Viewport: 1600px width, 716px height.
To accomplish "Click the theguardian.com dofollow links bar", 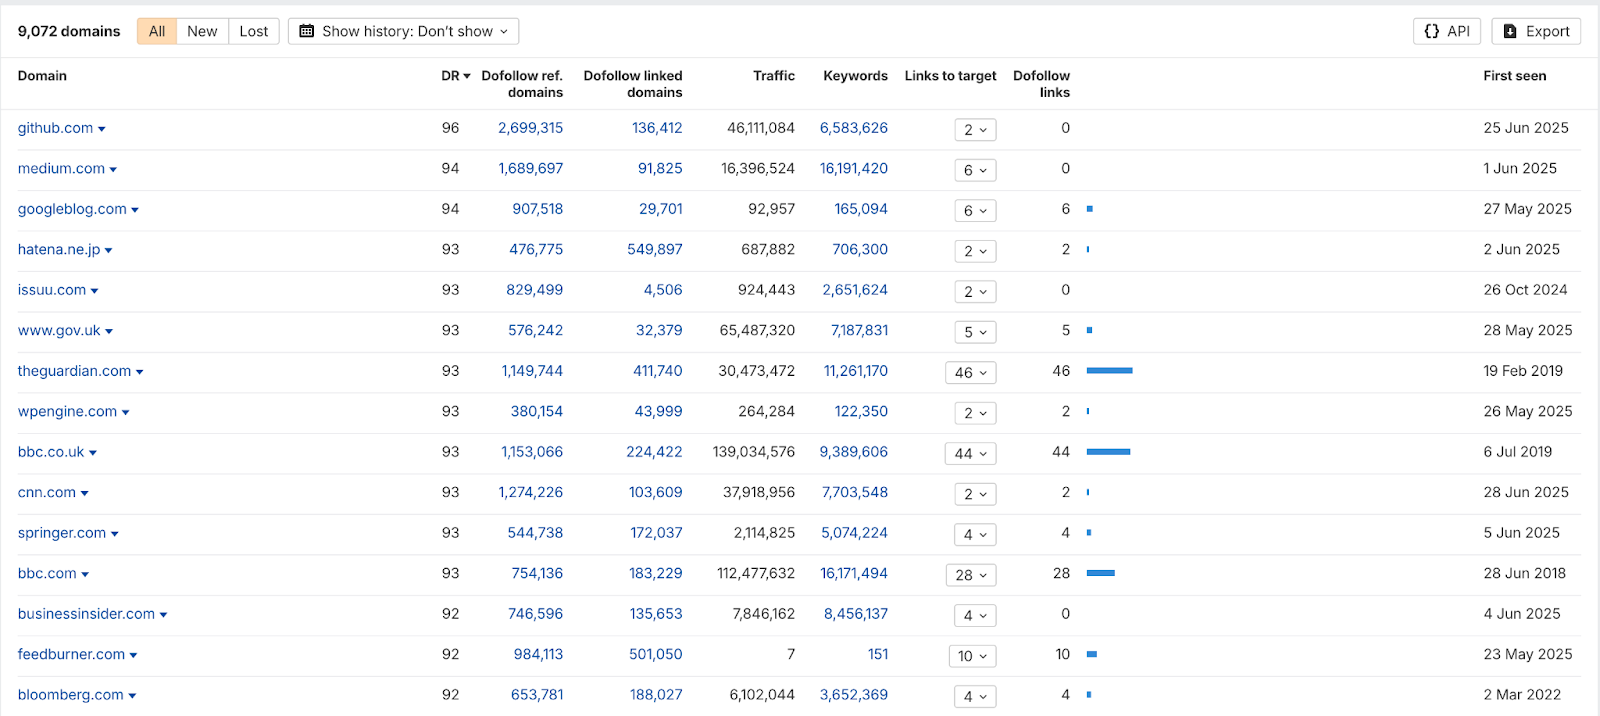I will point(1110,371).
